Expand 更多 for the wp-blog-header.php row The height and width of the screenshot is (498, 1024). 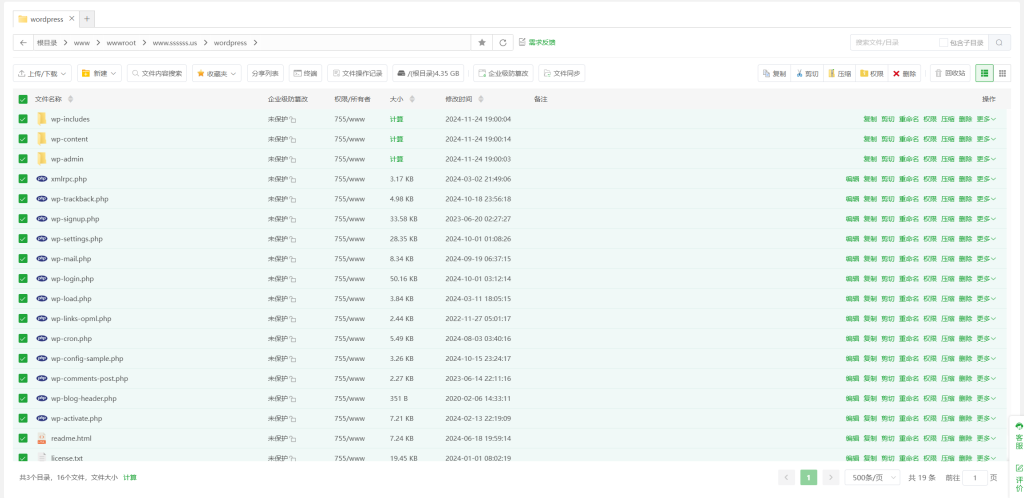(x=986, y=398)
